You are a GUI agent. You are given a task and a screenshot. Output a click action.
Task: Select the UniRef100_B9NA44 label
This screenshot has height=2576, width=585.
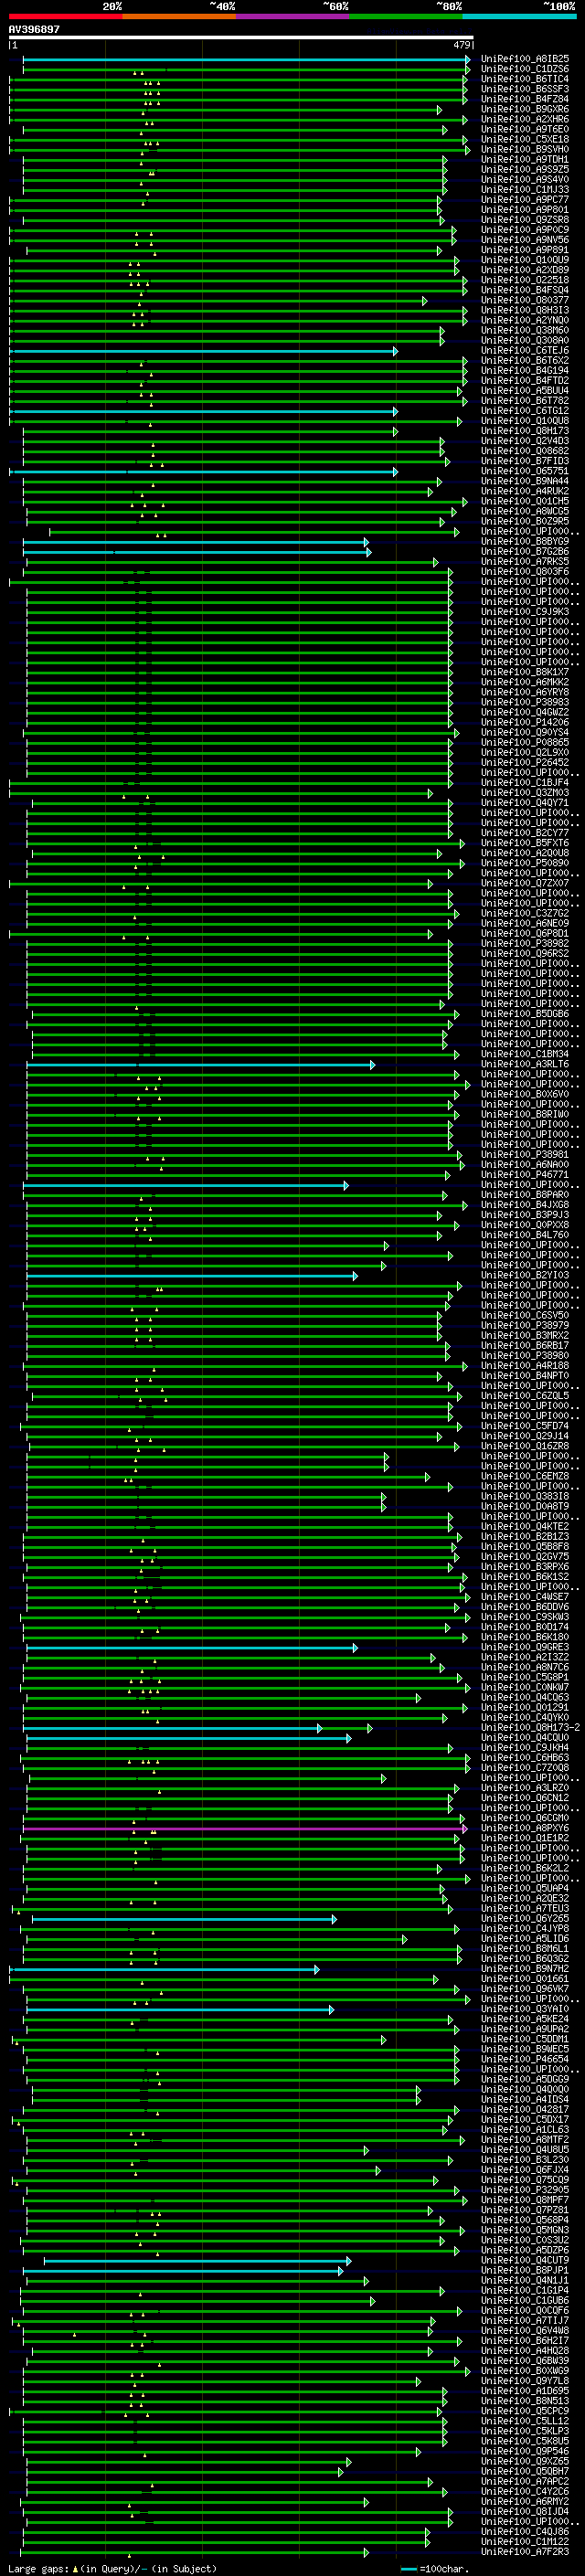[524, 481]
